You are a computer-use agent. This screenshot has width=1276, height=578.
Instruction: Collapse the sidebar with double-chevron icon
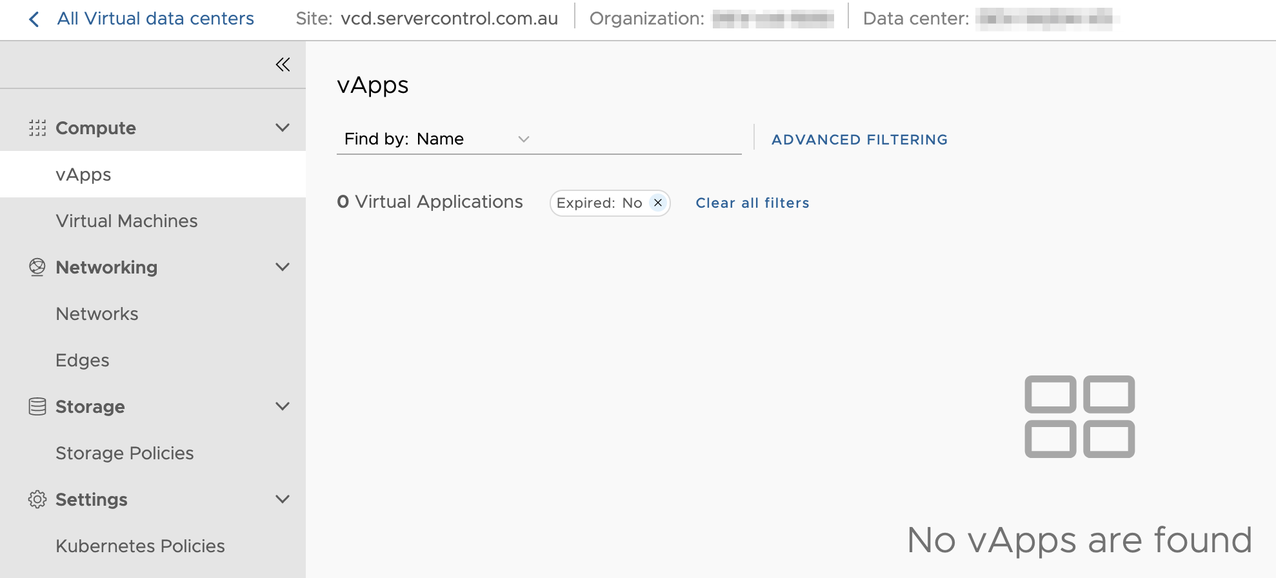coord(282,64)
